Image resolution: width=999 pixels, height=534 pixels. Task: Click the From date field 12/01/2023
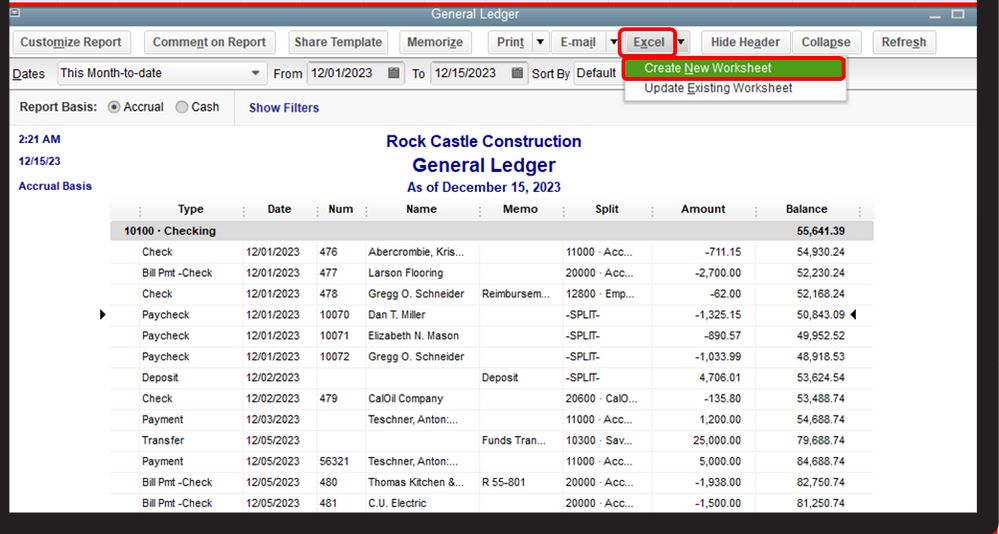(348, 73)
